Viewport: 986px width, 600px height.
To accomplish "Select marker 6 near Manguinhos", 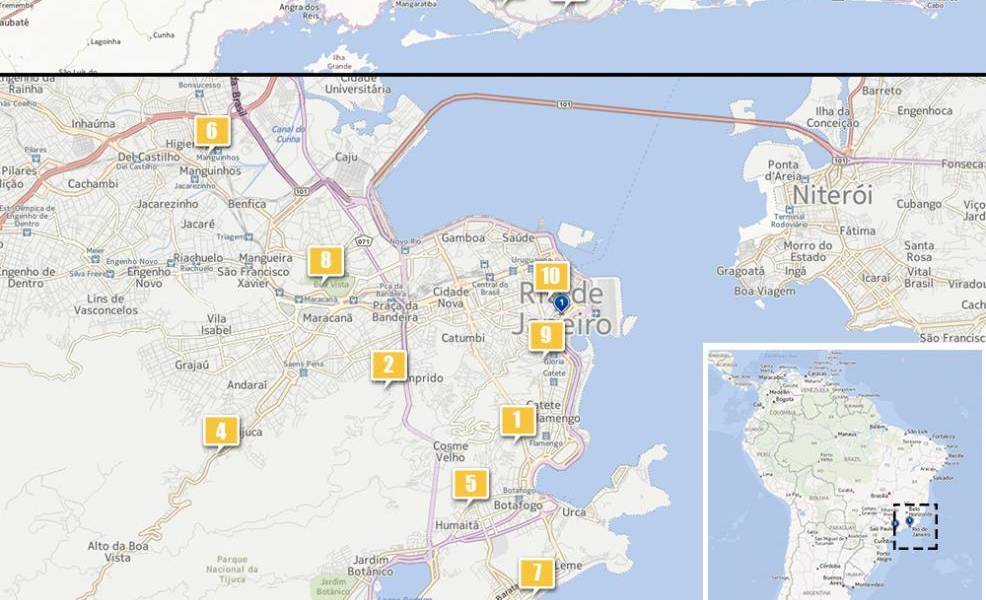I will click(x=211, y=131).
